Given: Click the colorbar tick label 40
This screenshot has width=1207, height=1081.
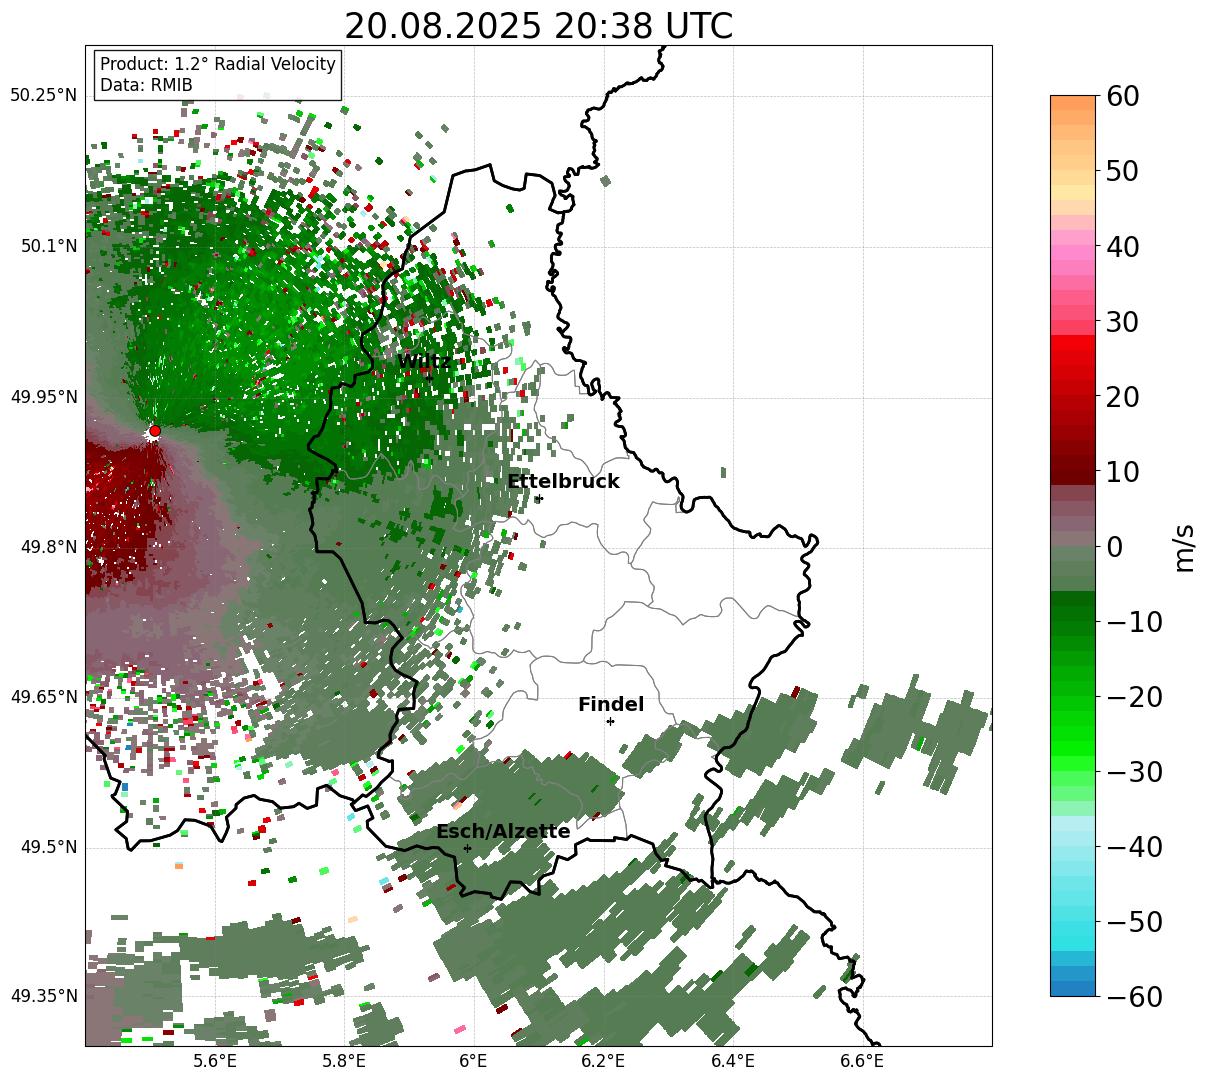Looking at the screenshot, I should click(1121, 246).
